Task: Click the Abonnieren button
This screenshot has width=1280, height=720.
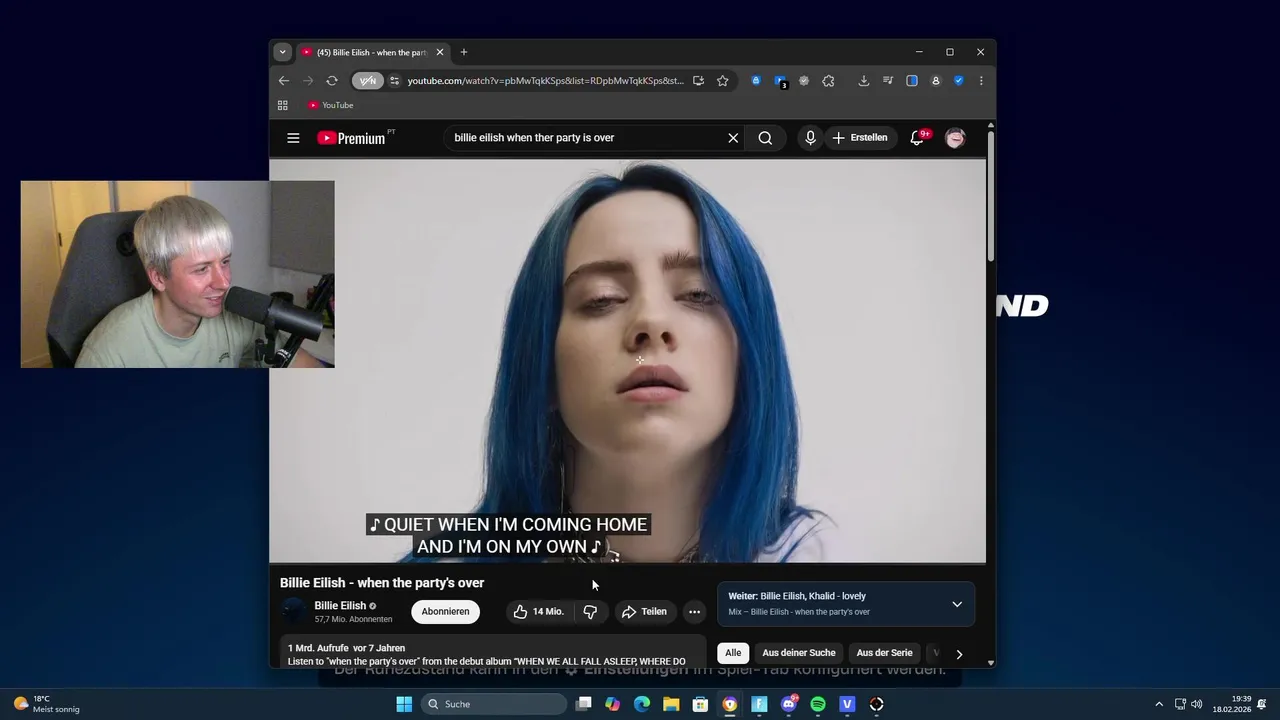Action: [445, 611]
